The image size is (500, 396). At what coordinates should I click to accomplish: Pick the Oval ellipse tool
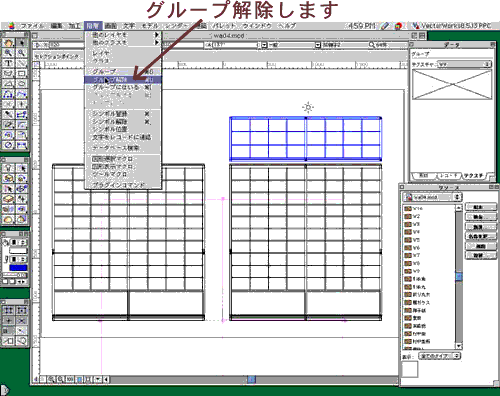coord(21,84)
